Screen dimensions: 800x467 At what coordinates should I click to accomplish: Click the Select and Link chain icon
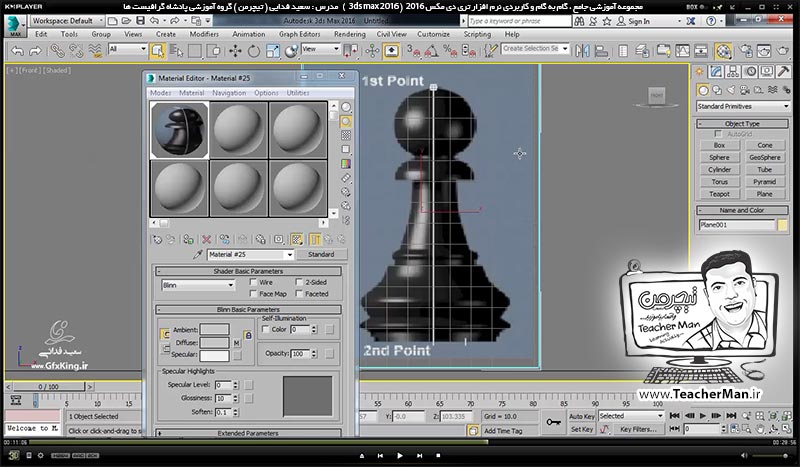tap(57, 51)
